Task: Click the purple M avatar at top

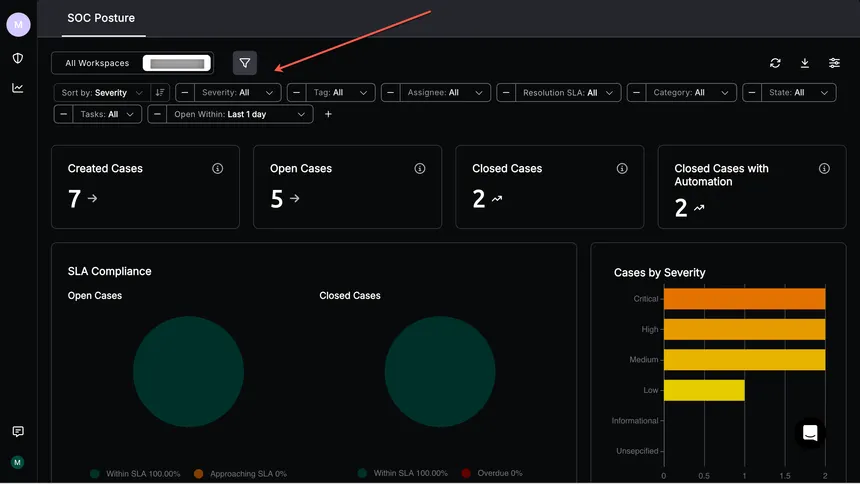Action: [18, 25]
